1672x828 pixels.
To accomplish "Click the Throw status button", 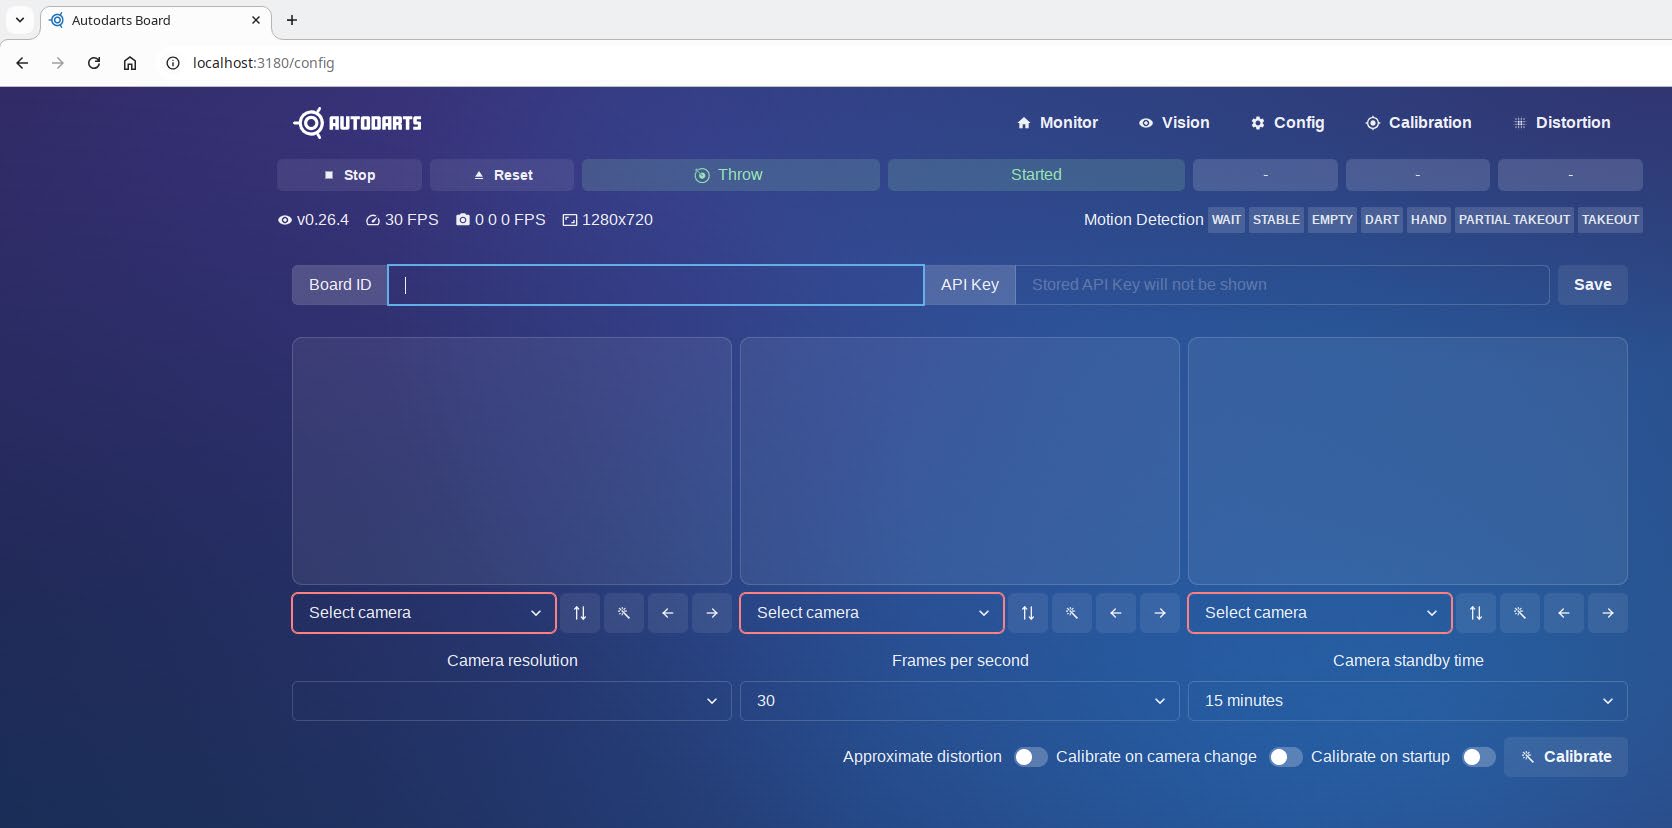I will pyautogui.click(x=731, y=175).
